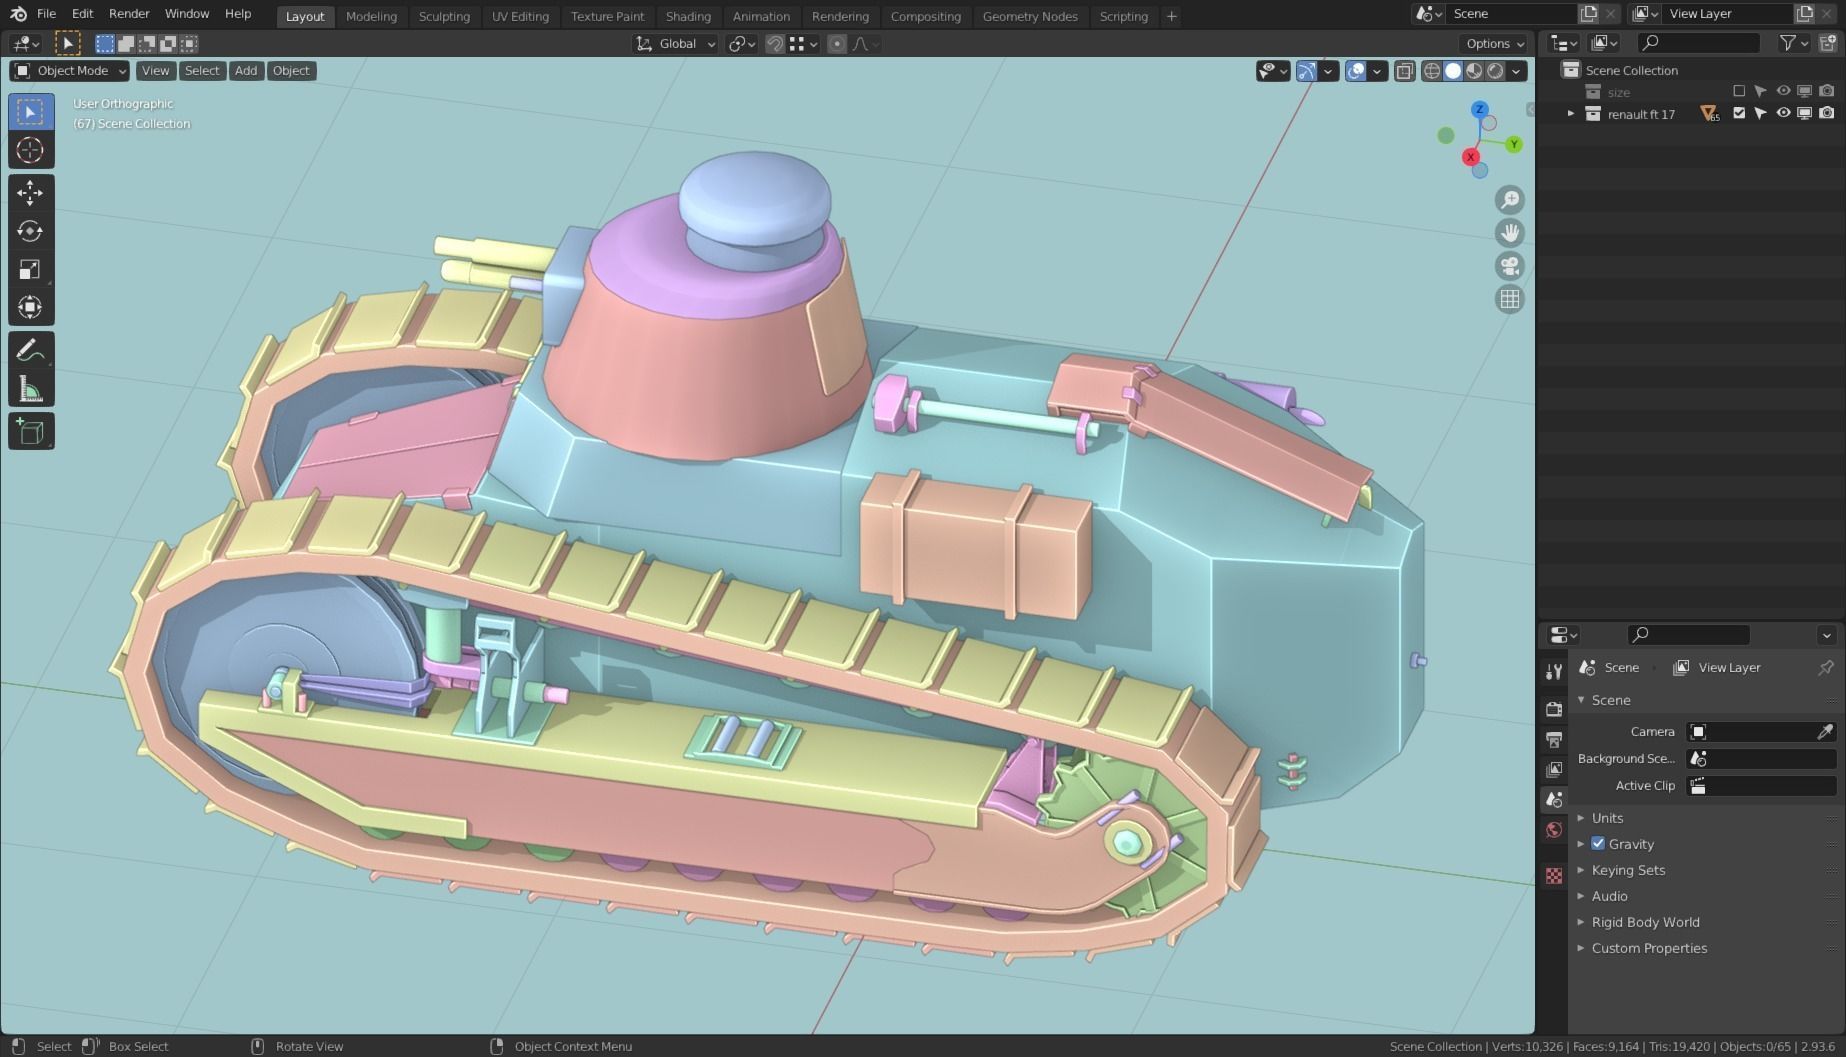Choose the Add Cube tool
Viewport: 1846px width, 1057px height.
point(30,431)
